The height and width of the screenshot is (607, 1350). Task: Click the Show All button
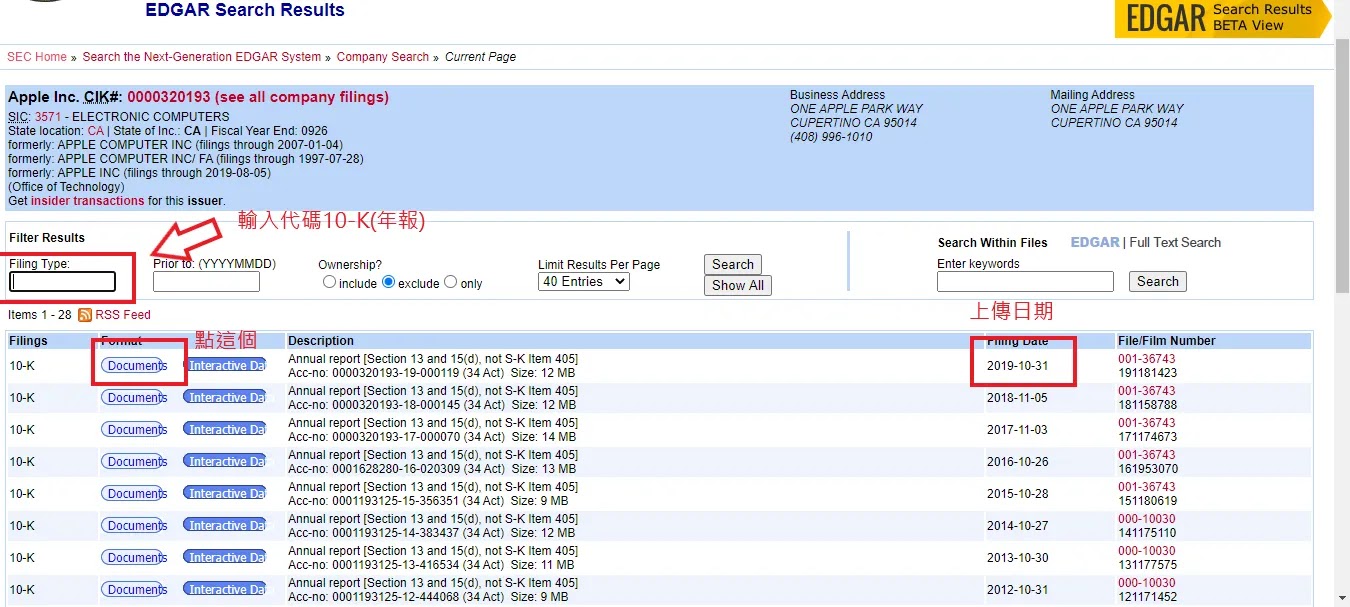[x=738, y=285]
